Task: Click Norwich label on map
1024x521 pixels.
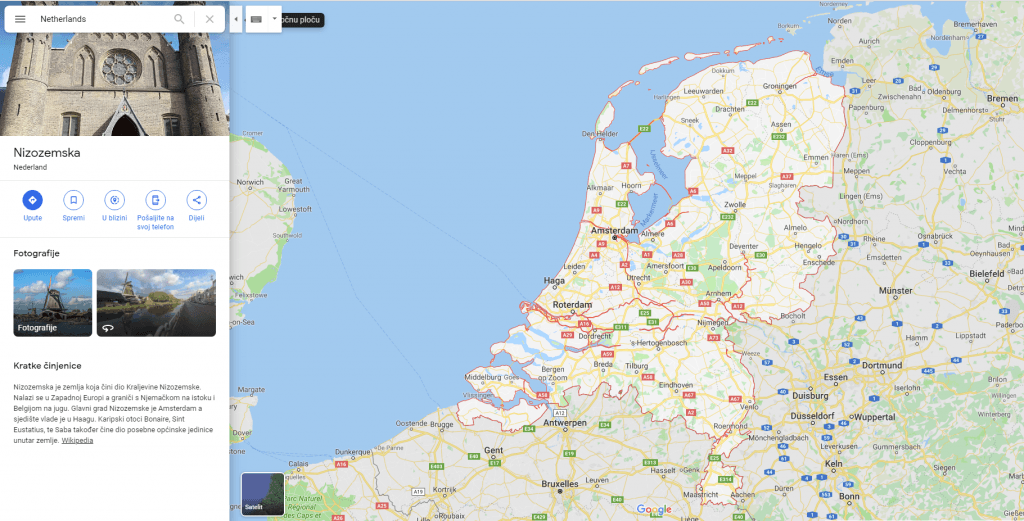Action: (250, 182)
